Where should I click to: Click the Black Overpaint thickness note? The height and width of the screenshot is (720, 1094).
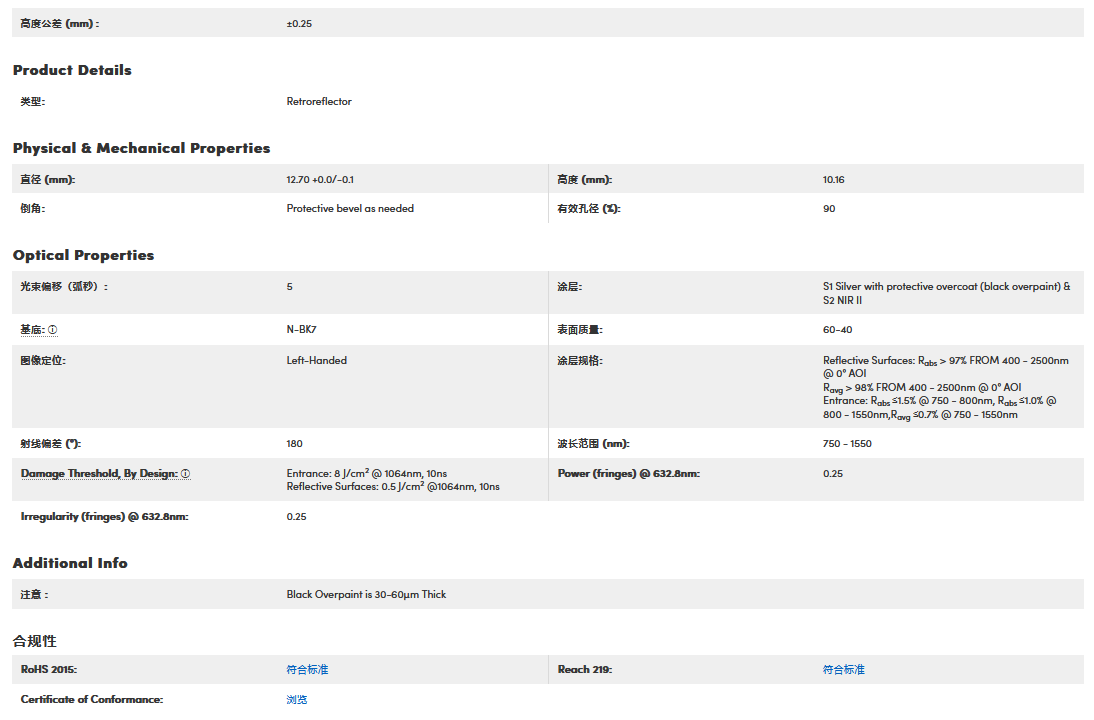pyautogui.click(x=366, y=594)
